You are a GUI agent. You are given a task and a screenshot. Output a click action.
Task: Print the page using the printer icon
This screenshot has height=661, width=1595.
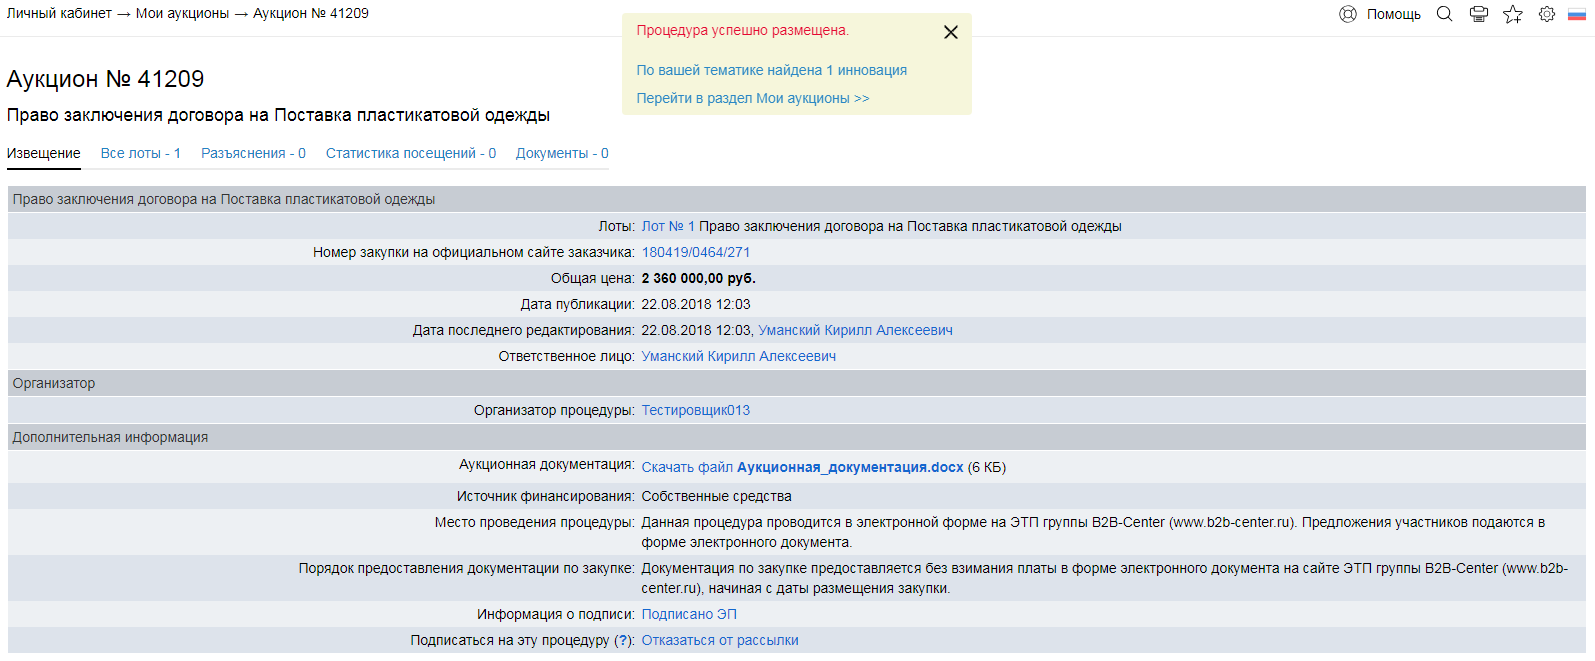click(1479, 14)
